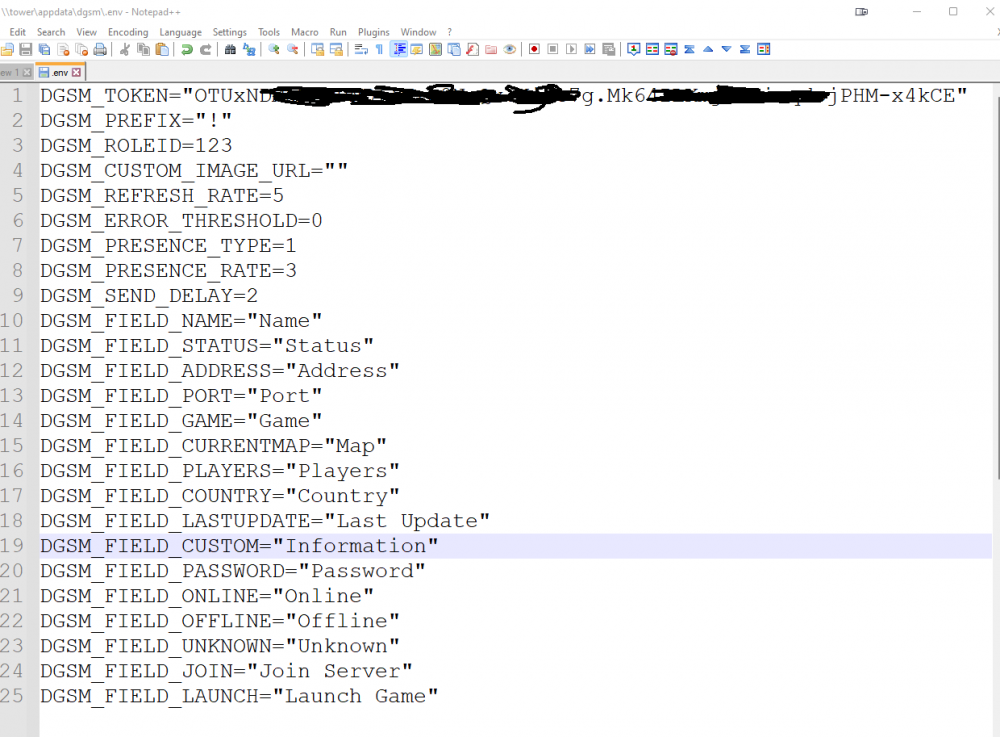
Task: Click Save Current Recorded Macro icon
Action: (609, 50)
